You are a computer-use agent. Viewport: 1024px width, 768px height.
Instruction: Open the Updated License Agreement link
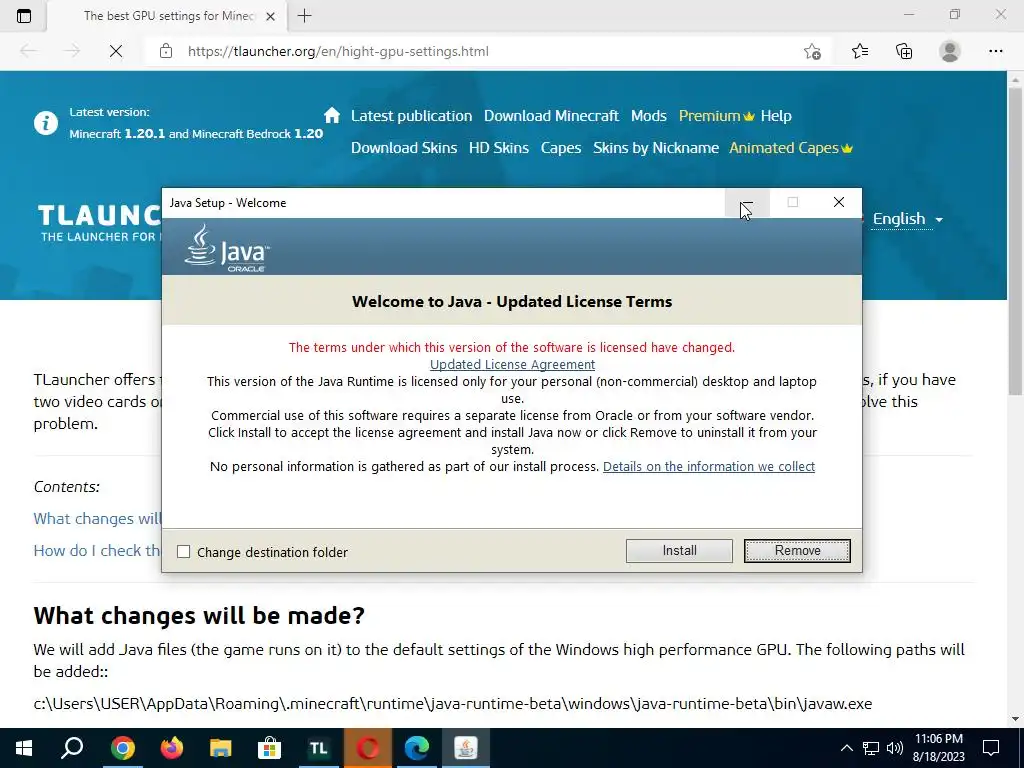click(x=512, y=364)
